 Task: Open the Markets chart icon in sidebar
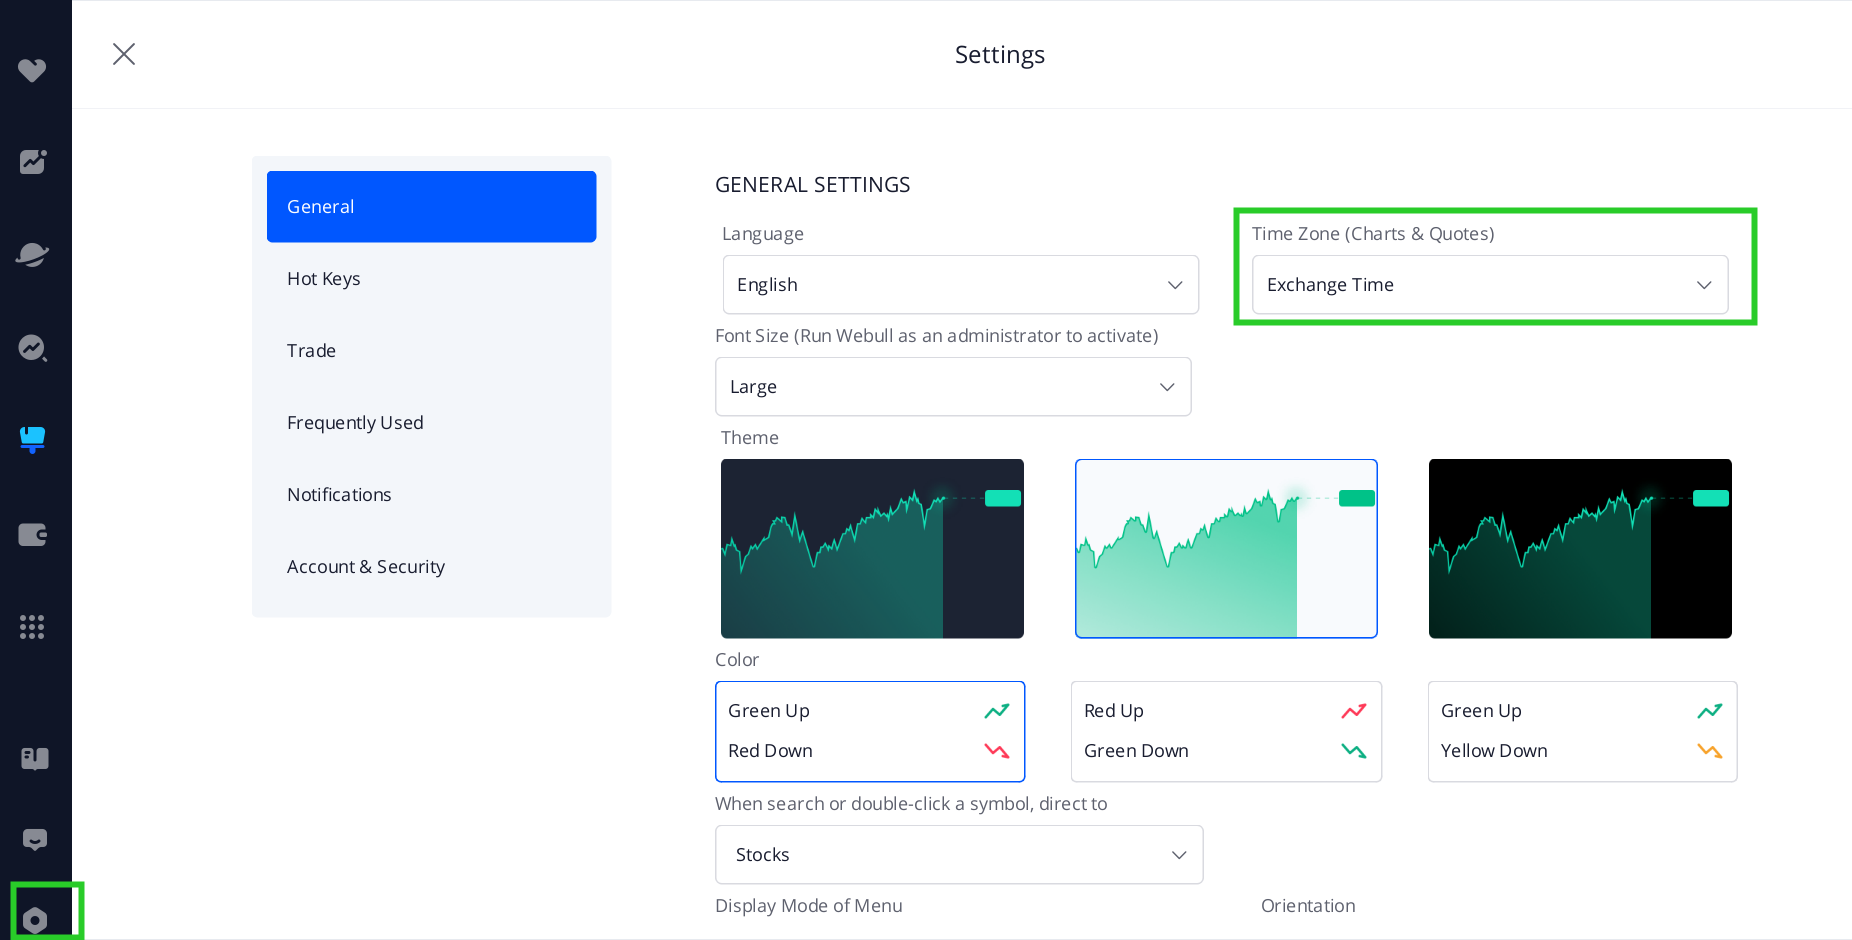pyautogui.click(x=32, y=162)
